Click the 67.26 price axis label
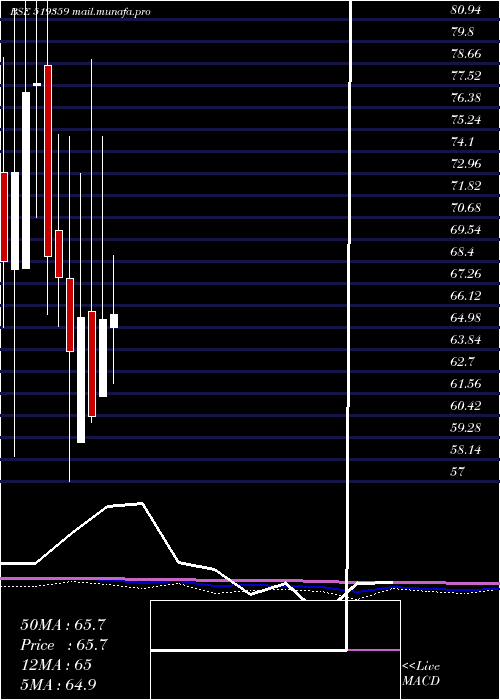Viewport: 500px width, 700px height. click(x=466, y=274)
